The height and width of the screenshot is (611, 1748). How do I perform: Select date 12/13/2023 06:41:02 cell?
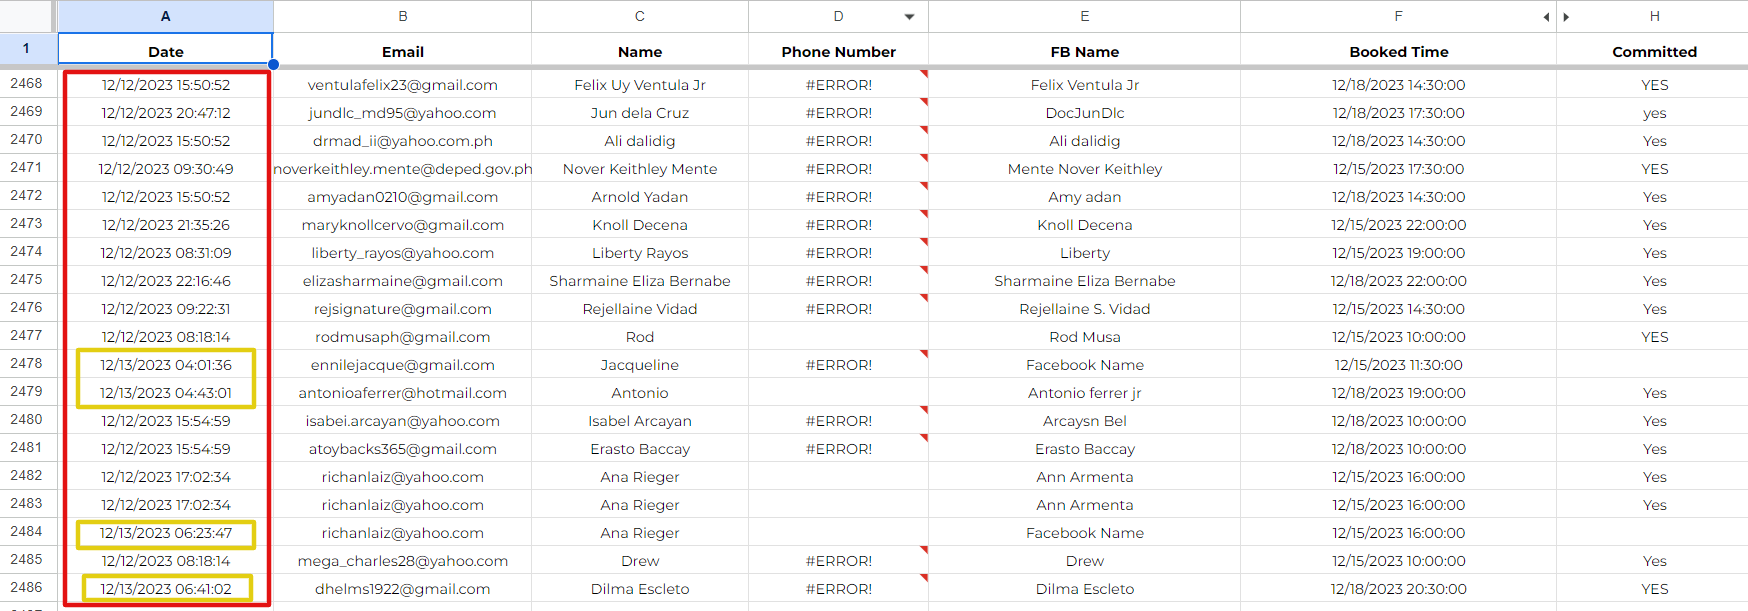(x=165, y=589)
